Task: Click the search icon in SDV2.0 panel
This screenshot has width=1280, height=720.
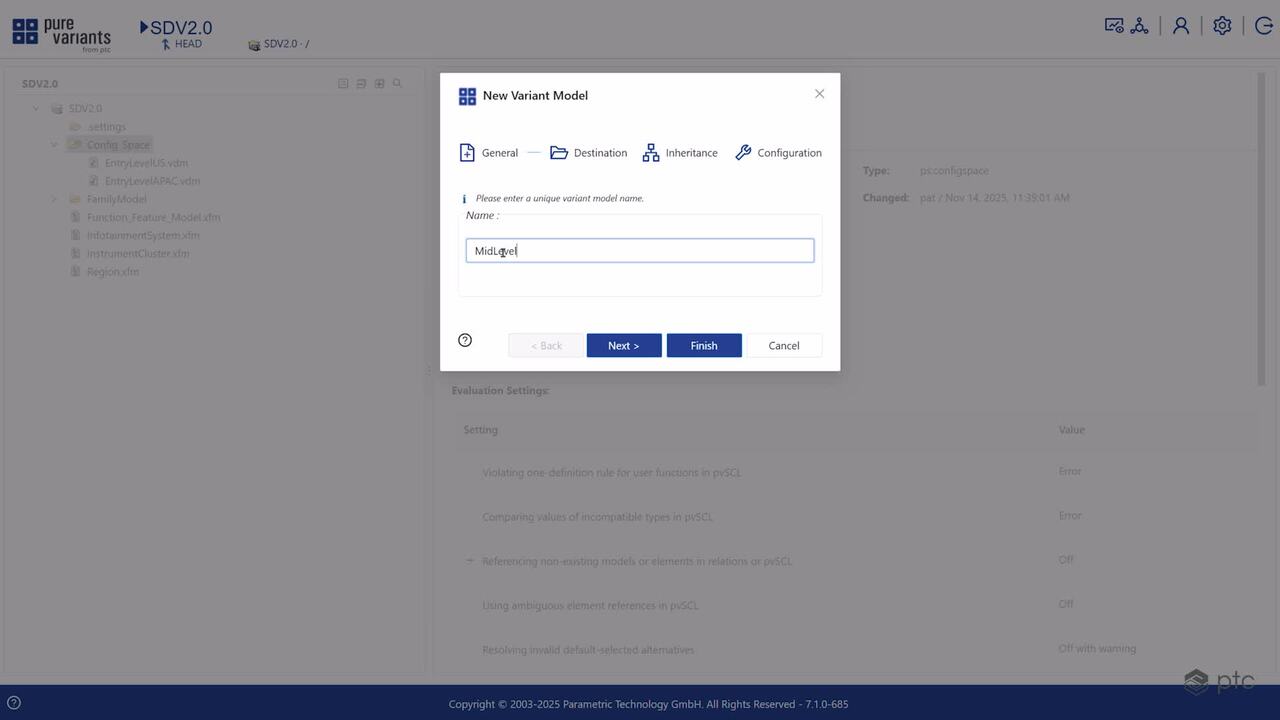Action: coord(397,83)
